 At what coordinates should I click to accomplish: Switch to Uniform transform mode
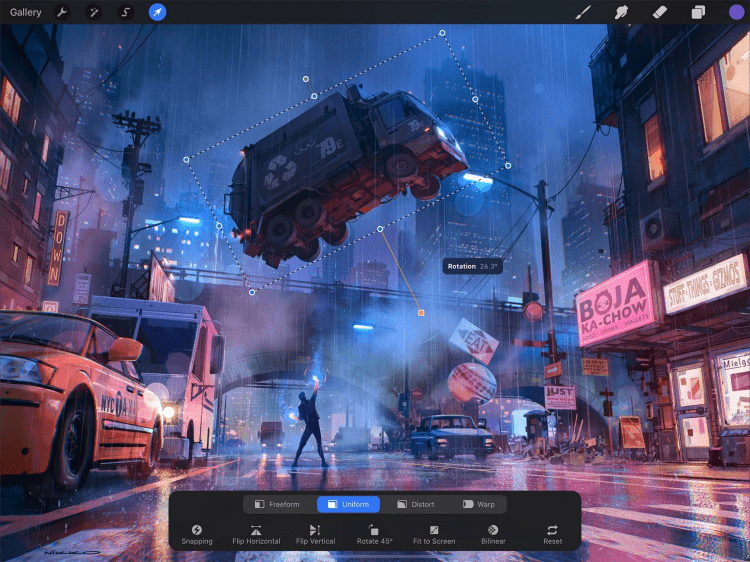click(348, 504)
